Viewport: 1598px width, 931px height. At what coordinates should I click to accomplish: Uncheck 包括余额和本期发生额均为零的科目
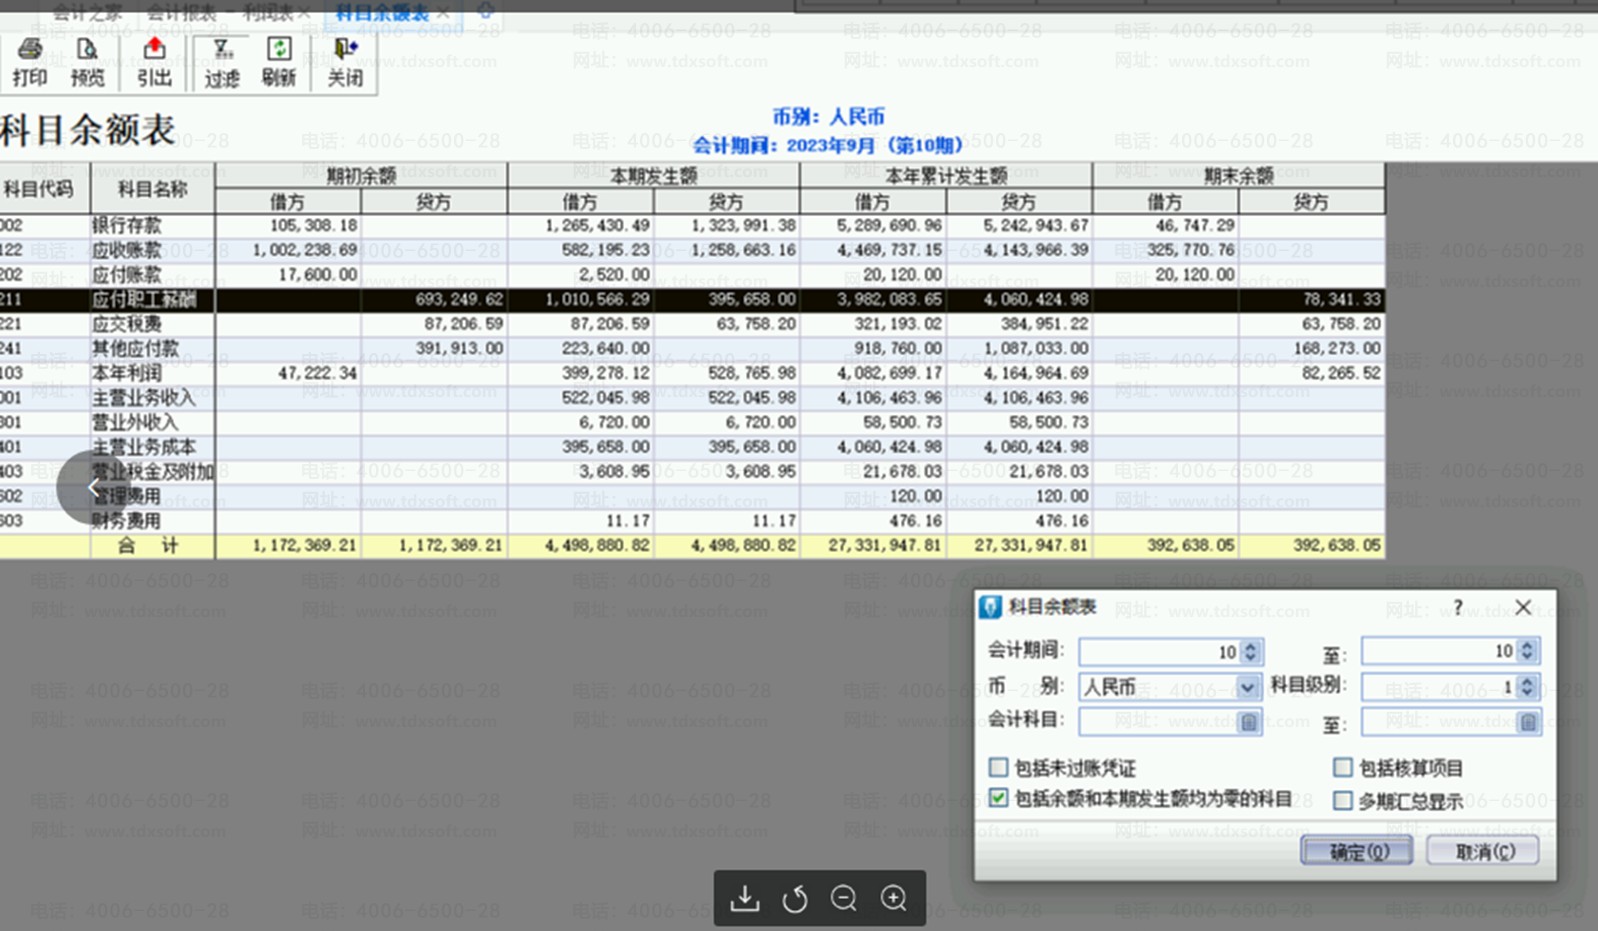coord(998,798)
